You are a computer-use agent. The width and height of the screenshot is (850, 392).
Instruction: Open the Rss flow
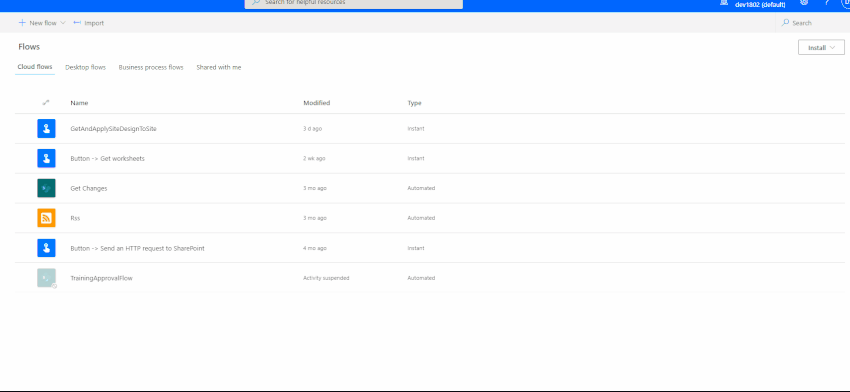(x=75, y=219)
